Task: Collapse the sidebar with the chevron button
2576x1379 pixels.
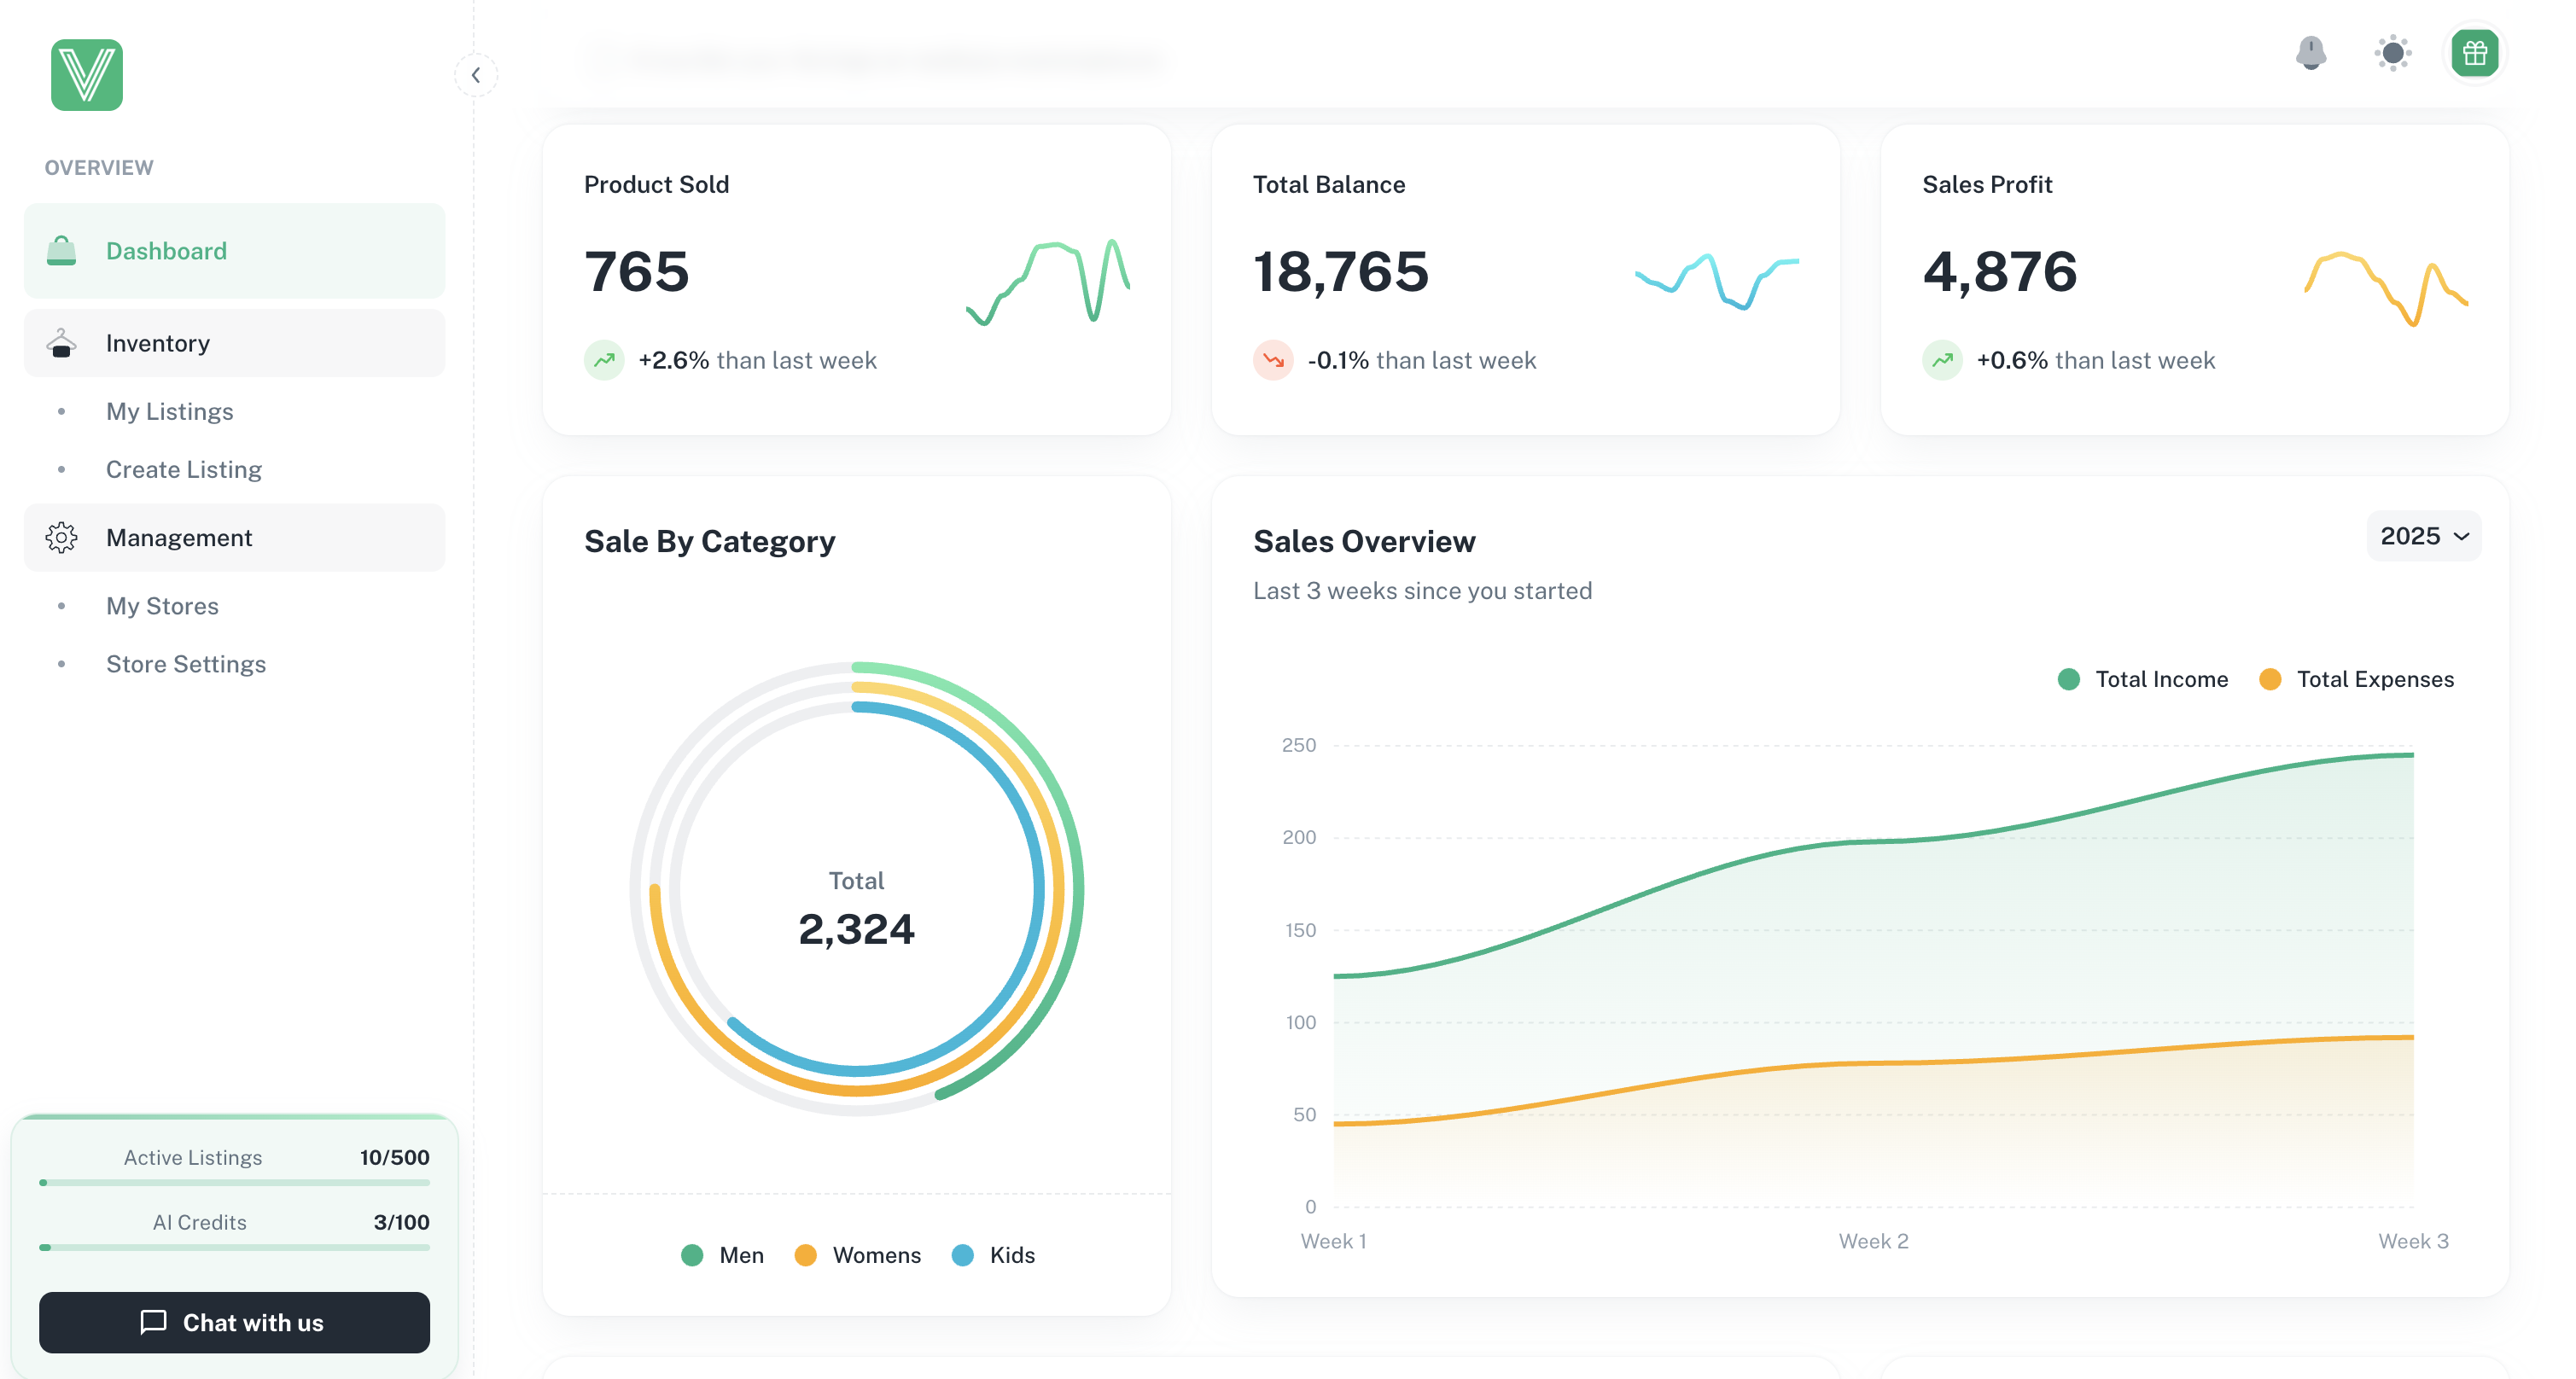Action: [476, 75]
